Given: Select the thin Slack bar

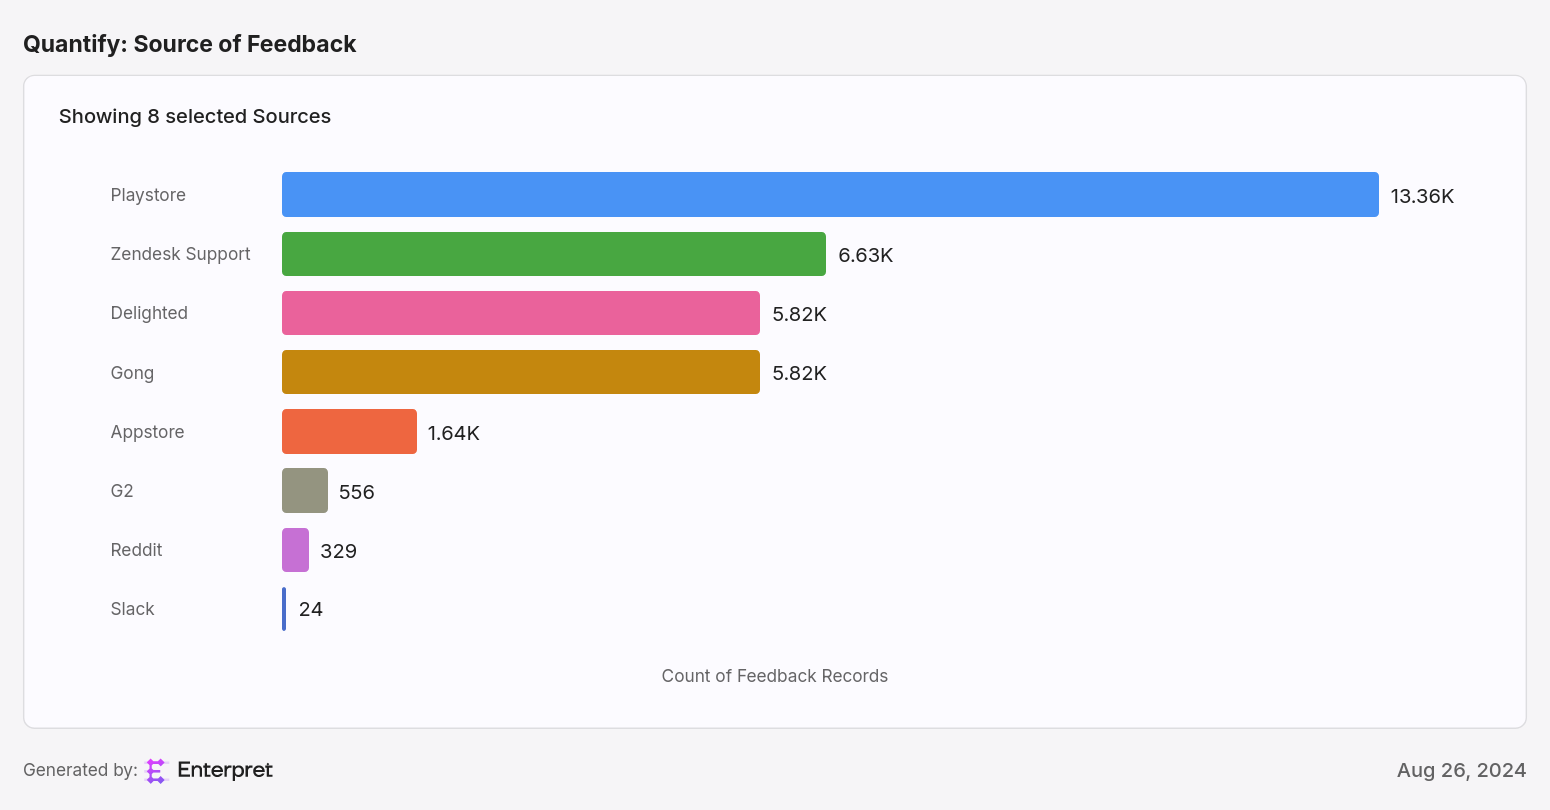Looking at the screenshot, I should [284, 609].
